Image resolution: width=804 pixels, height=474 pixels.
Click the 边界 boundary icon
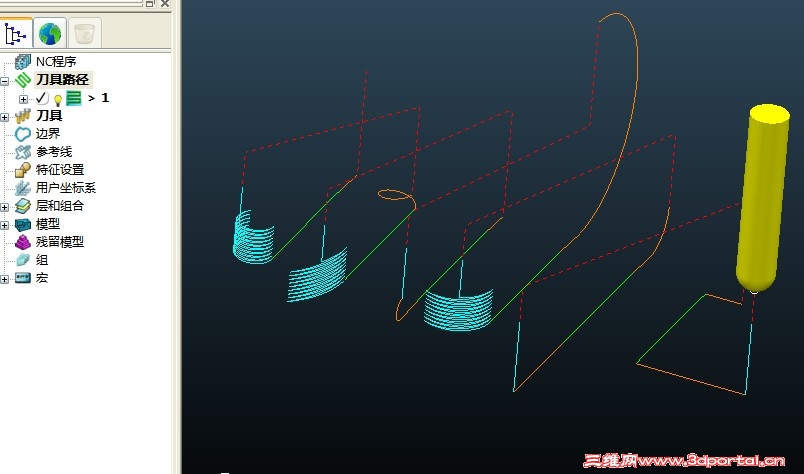[x=23, y=134]
